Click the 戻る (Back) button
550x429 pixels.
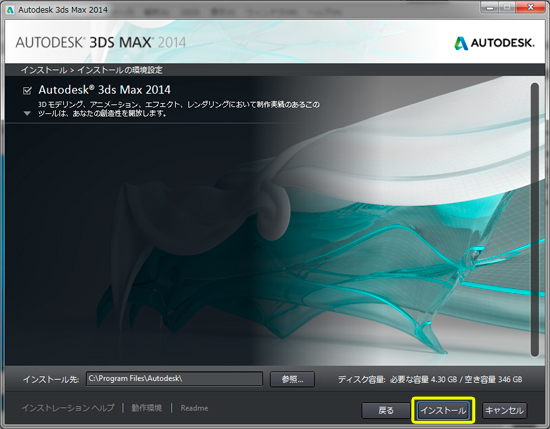(x=386, y=410)
